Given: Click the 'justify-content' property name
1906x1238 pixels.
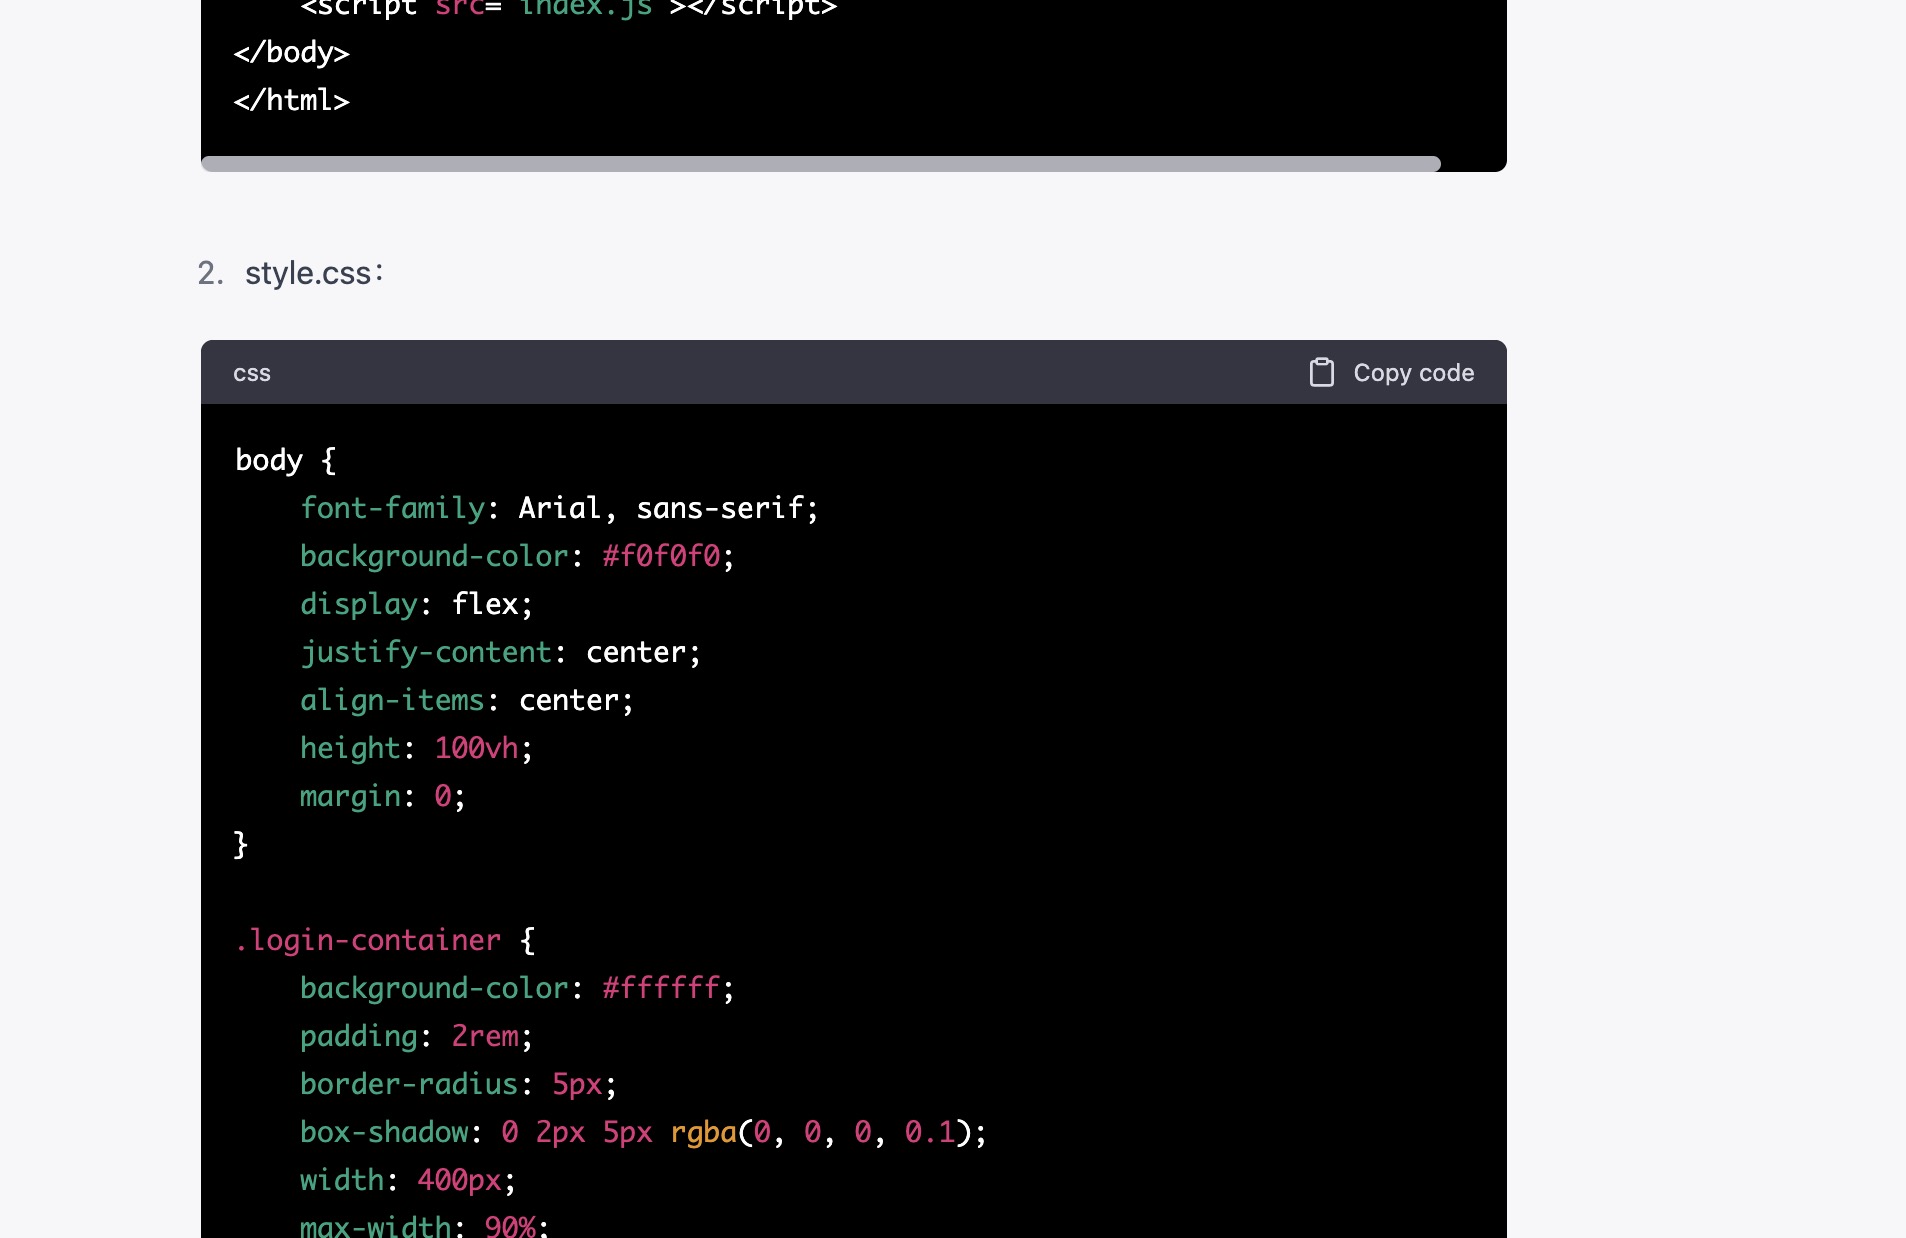Looking at the screenshot, I should [426, 652].
